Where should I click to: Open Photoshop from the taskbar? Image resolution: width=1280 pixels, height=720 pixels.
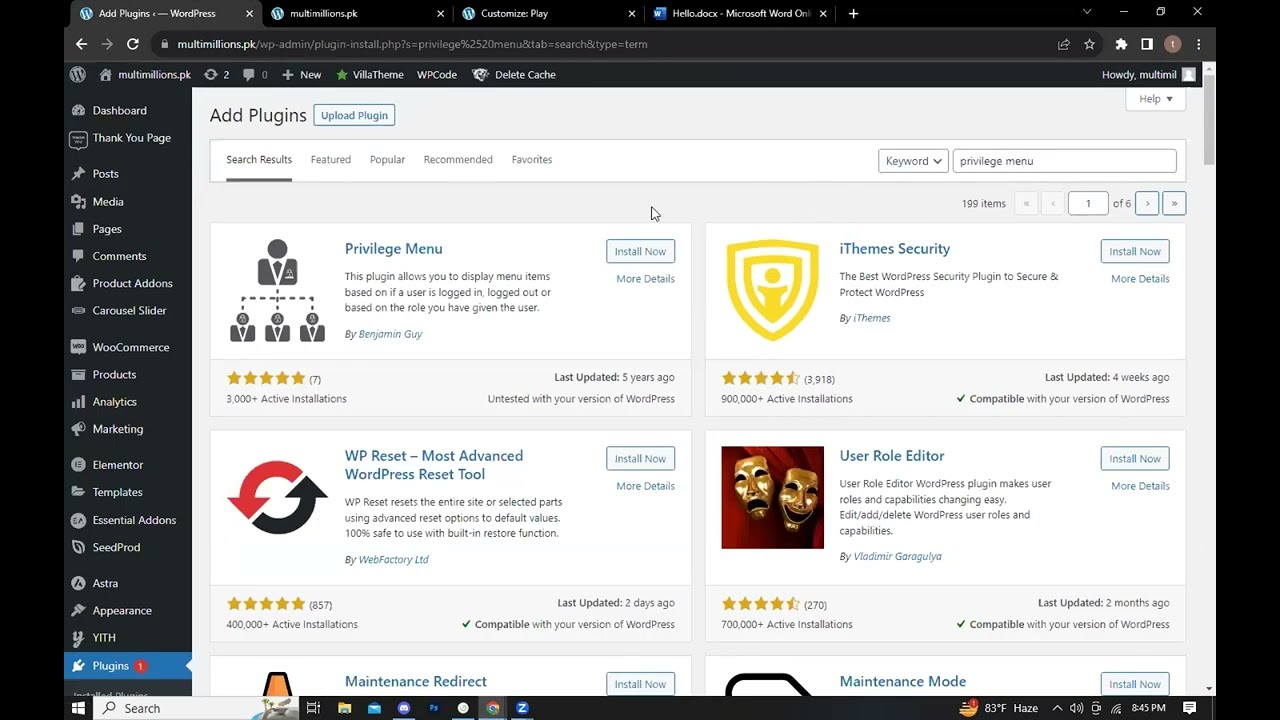433,708
